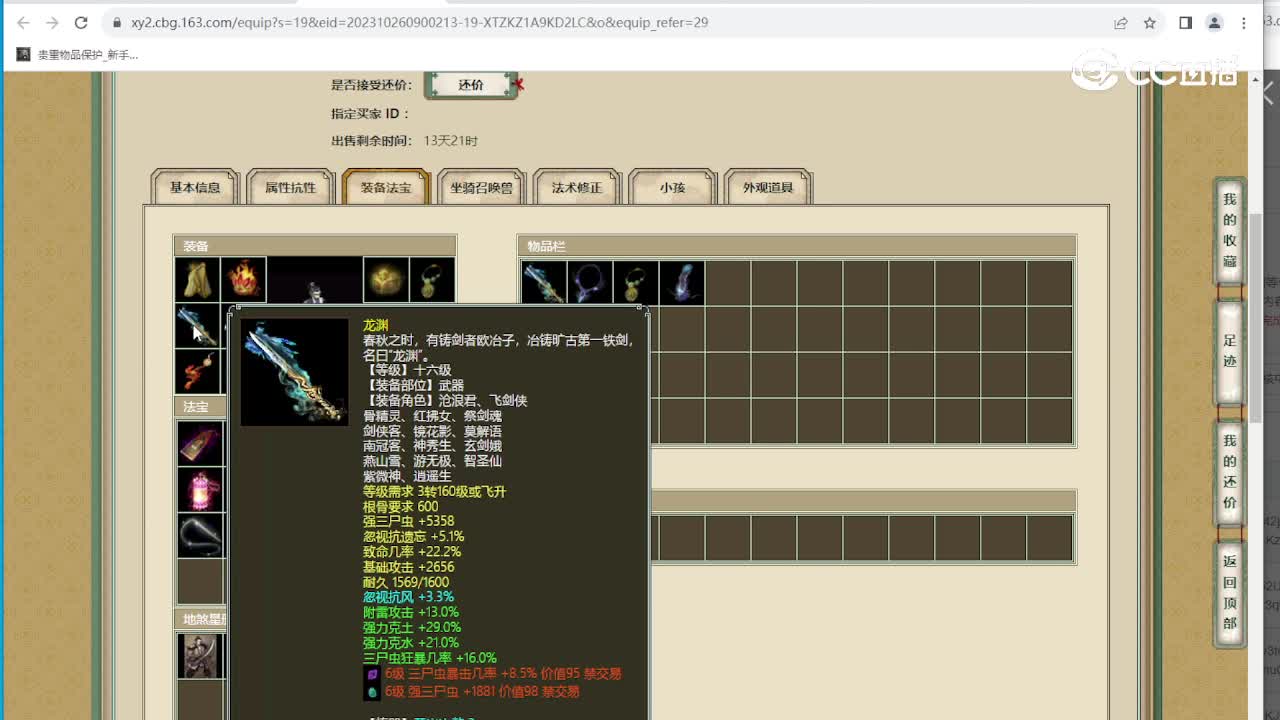Click the 法宝 section header
Screen dimensions: 1280x720
(x=200, y=407)
